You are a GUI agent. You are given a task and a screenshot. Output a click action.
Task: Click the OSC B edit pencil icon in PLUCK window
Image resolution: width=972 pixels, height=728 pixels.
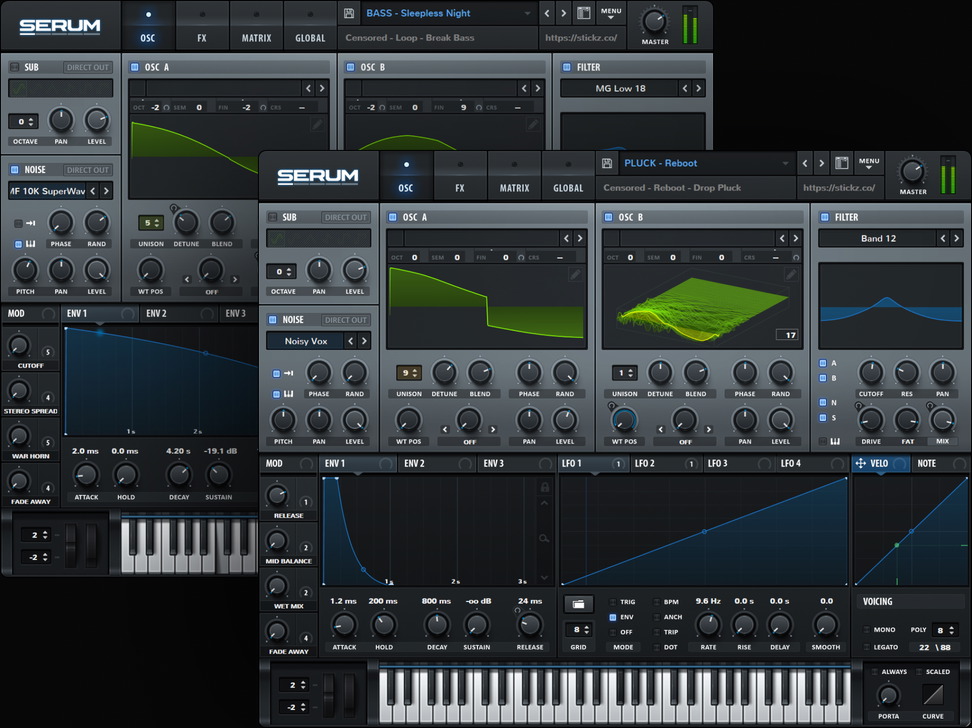coord(791,274)
